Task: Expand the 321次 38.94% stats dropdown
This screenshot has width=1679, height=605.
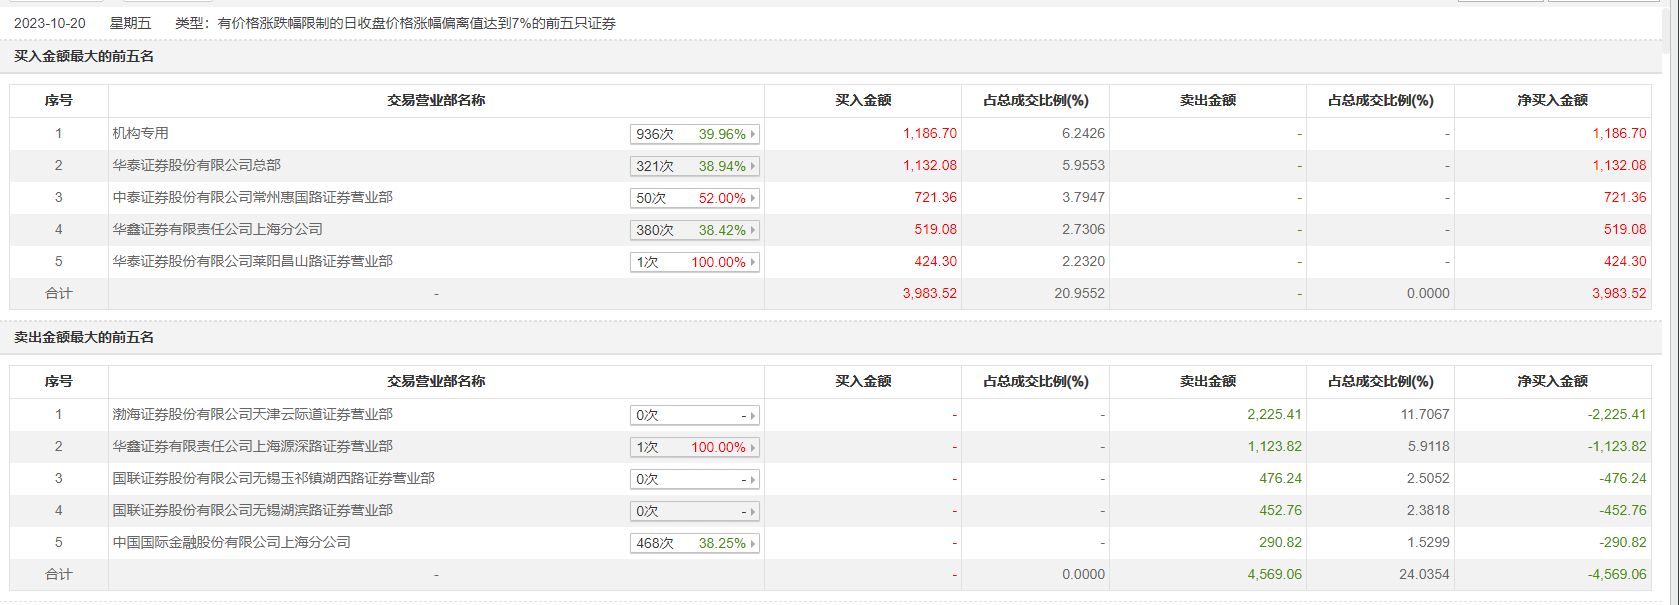Action: click(694, 166)
